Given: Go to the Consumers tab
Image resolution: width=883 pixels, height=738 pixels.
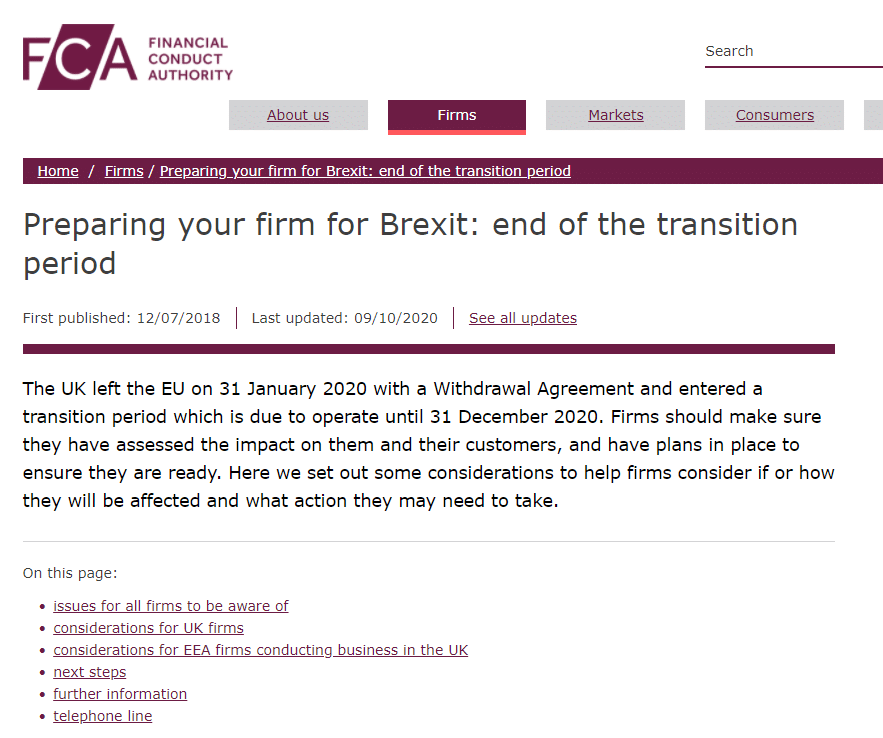Looking at the screenshot, I should (774, 115).
